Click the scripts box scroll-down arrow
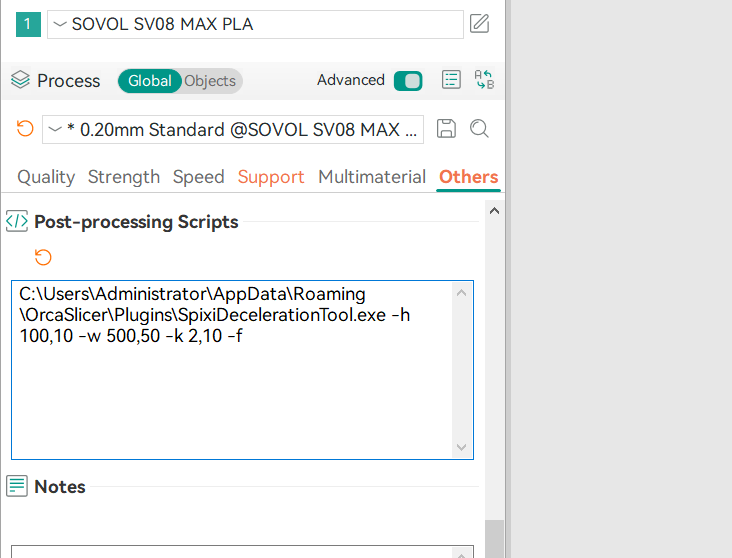 click(x=462, y=447)
